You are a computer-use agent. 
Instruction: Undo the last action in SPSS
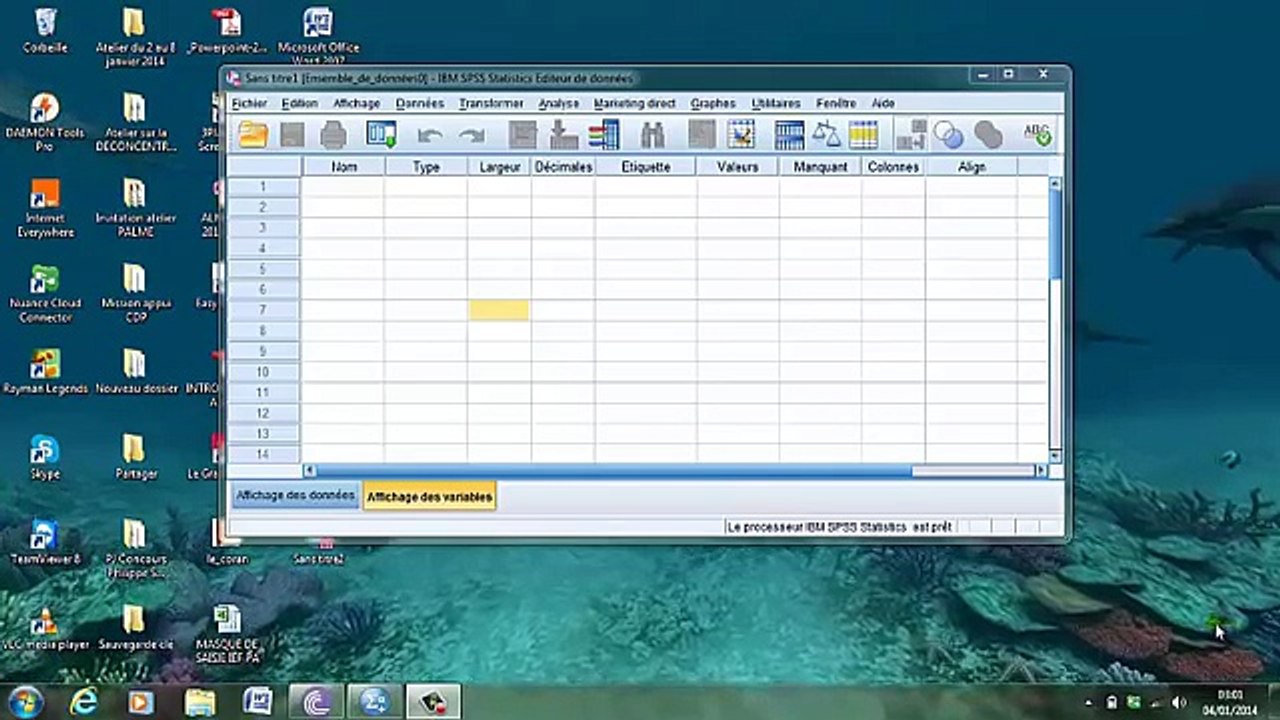pos(430,135)
